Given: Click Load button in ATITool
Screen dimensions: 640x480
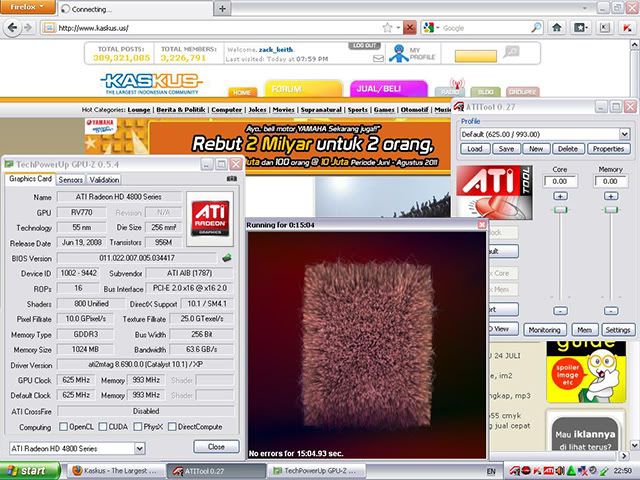Looking at the screenshot, I should [475, 149].
